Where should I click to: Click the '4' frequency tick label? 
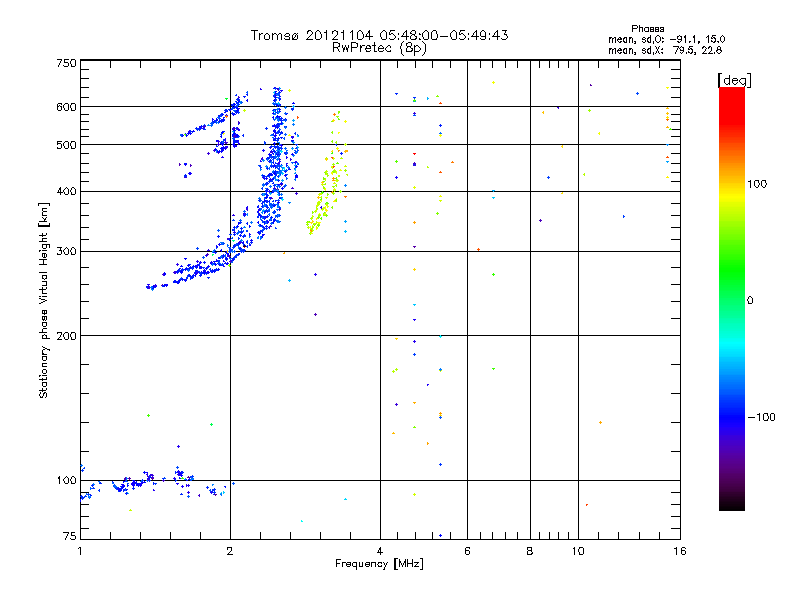380,551
